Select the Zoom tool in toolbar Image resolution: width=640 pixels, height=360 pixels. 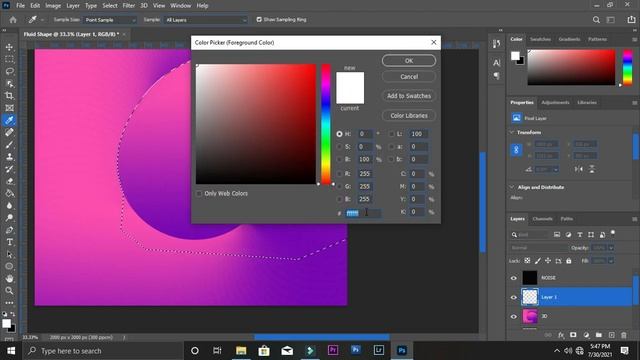9,291
